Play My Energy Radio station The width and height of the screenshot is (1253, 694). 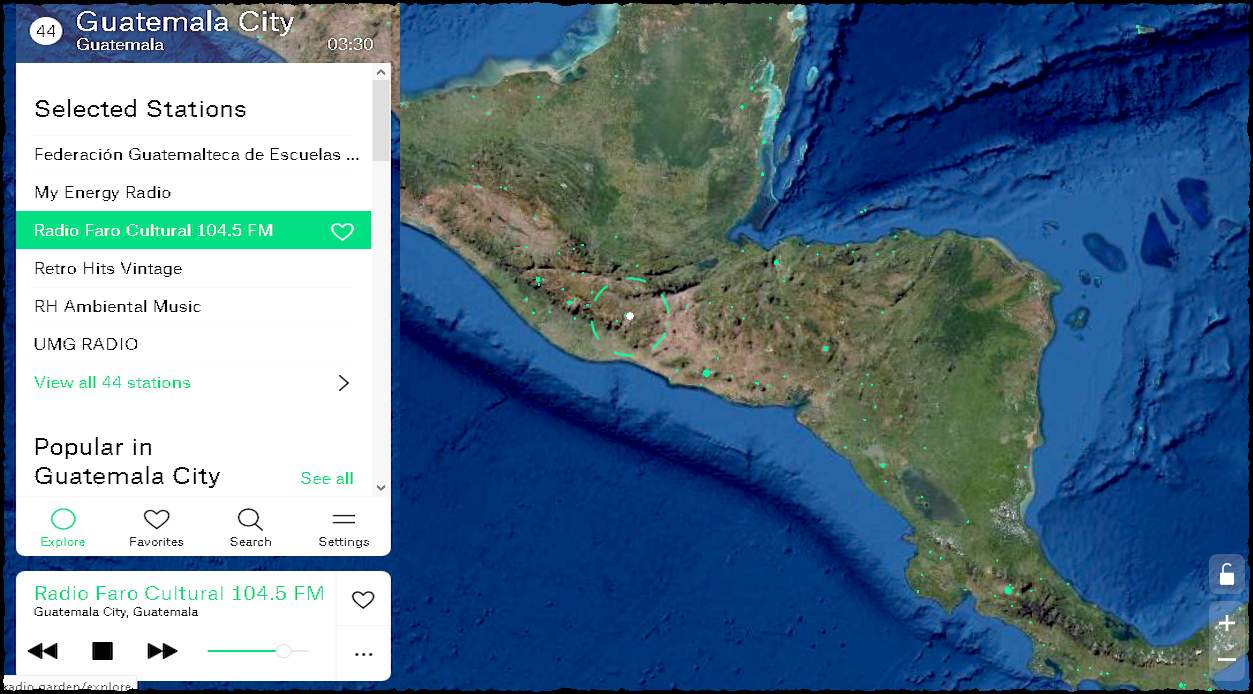pos(103,192)
